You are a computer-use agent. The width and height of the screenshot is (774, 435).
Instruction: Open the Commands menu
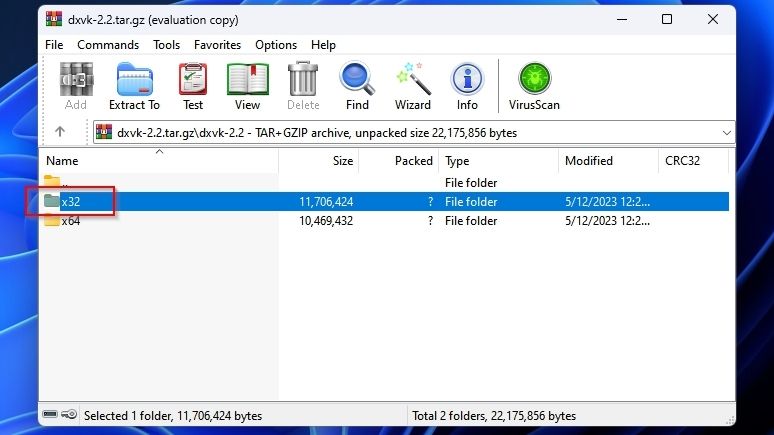(x=108, y=45)
